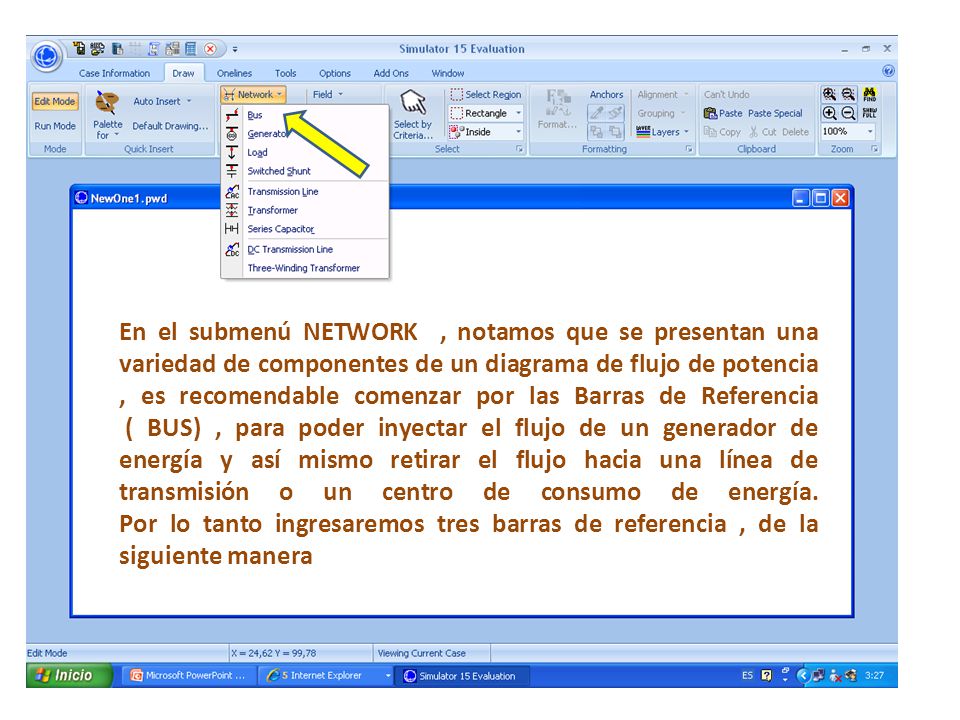Open the Options tab

click(335, 73)
